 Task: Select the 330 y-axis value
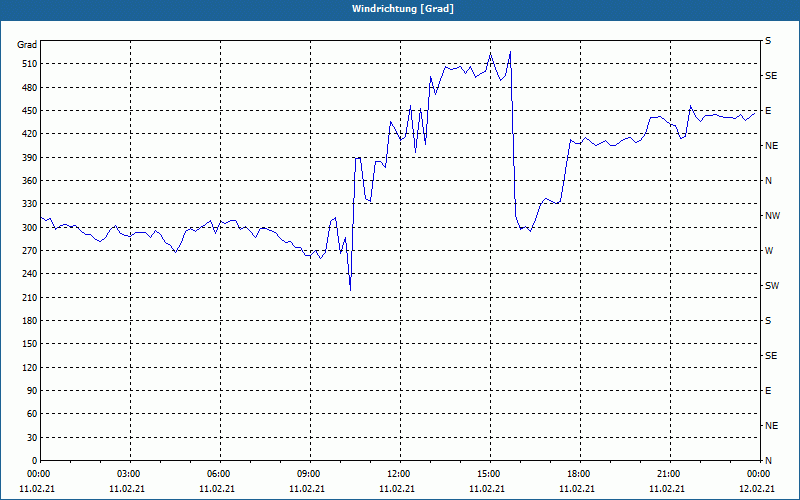30,204
